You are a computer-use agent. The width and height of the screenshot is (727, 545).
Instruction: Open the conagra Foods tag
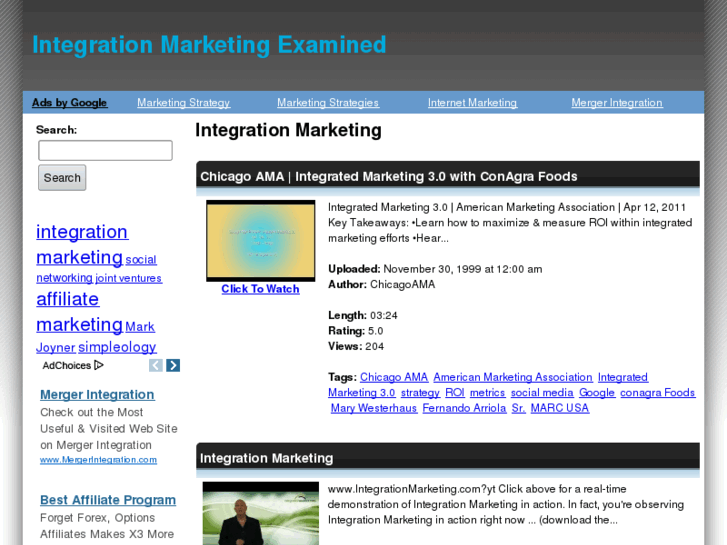point(658,393)
